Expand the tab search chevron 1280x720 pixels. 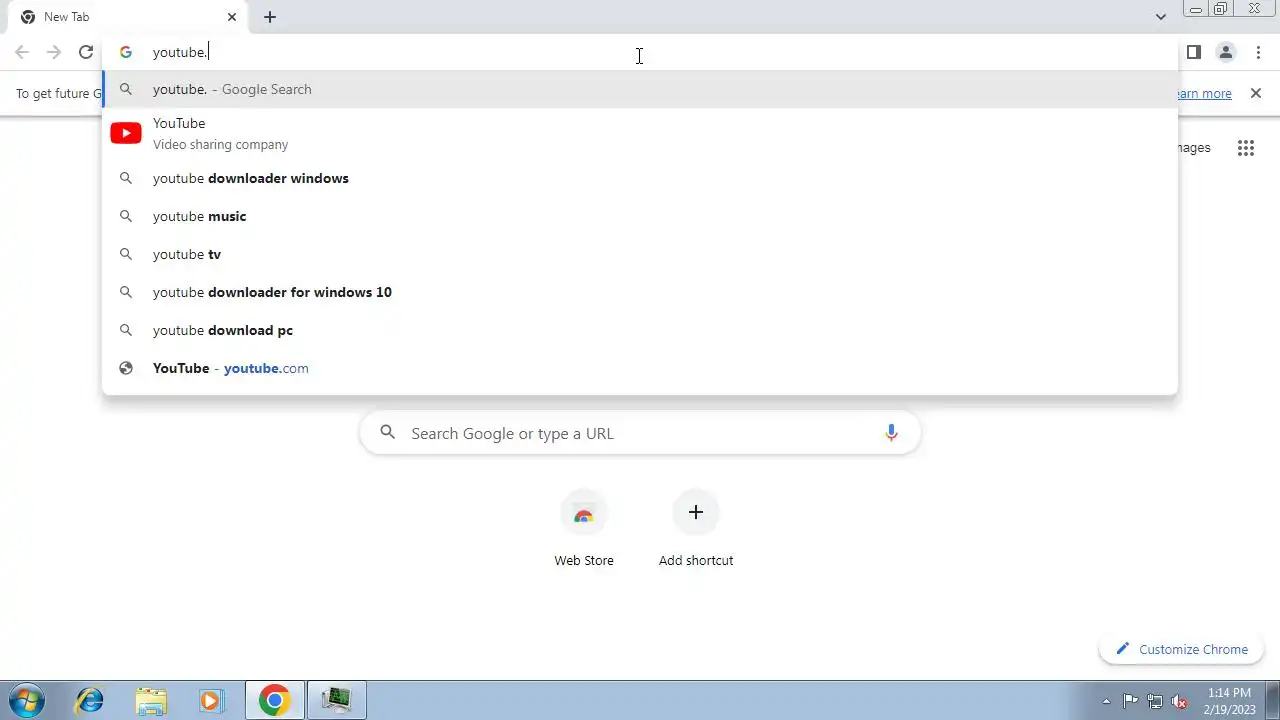tap(1161, 17)
